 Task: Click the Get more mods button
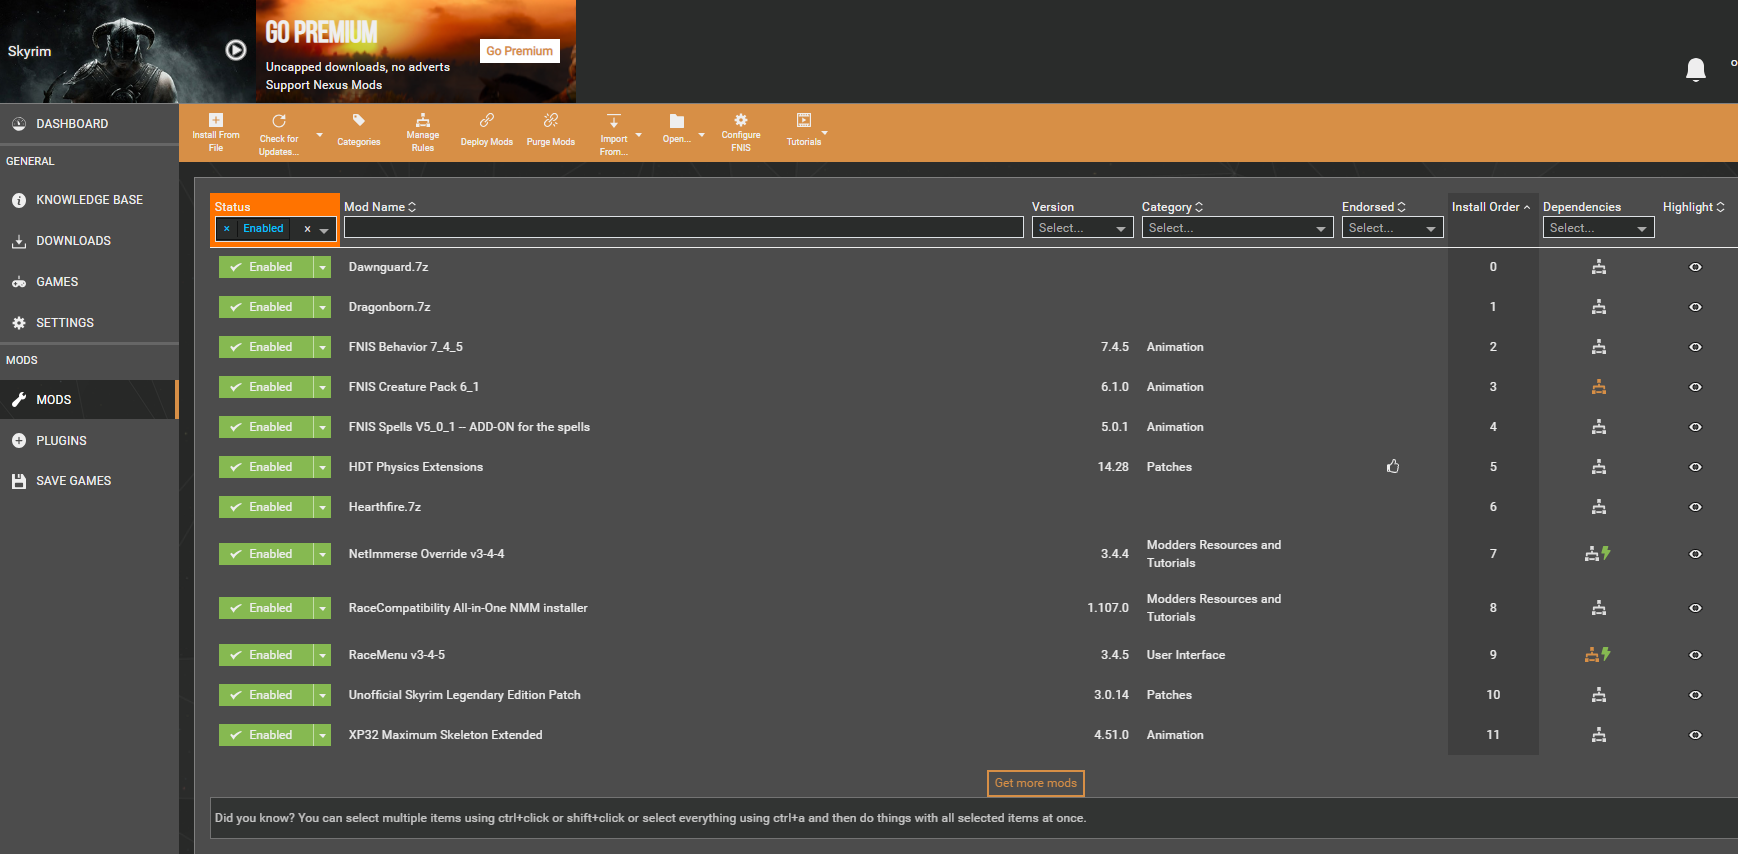pyautogui.click(x=1035, y=783)
